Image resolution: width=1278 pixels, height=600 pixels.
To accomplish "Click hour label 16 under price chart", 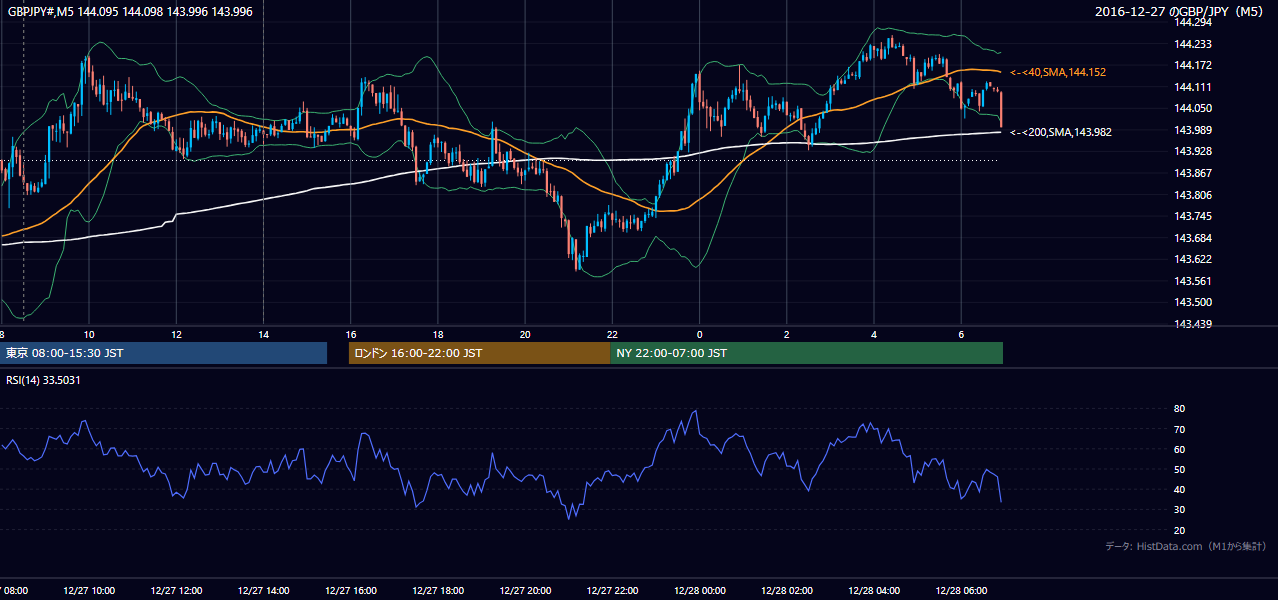I will click(x=351, y=334).
